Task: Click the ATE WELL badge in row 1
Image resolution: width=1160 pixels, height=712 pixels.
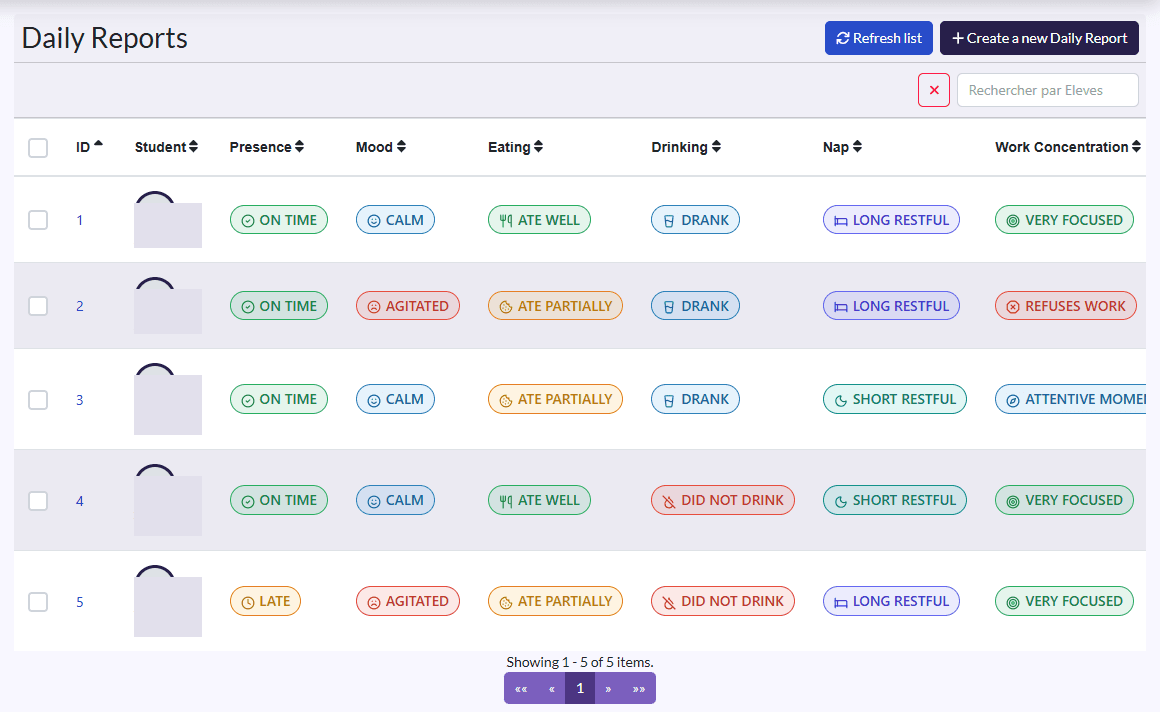Action: click(x=539, y=220)
